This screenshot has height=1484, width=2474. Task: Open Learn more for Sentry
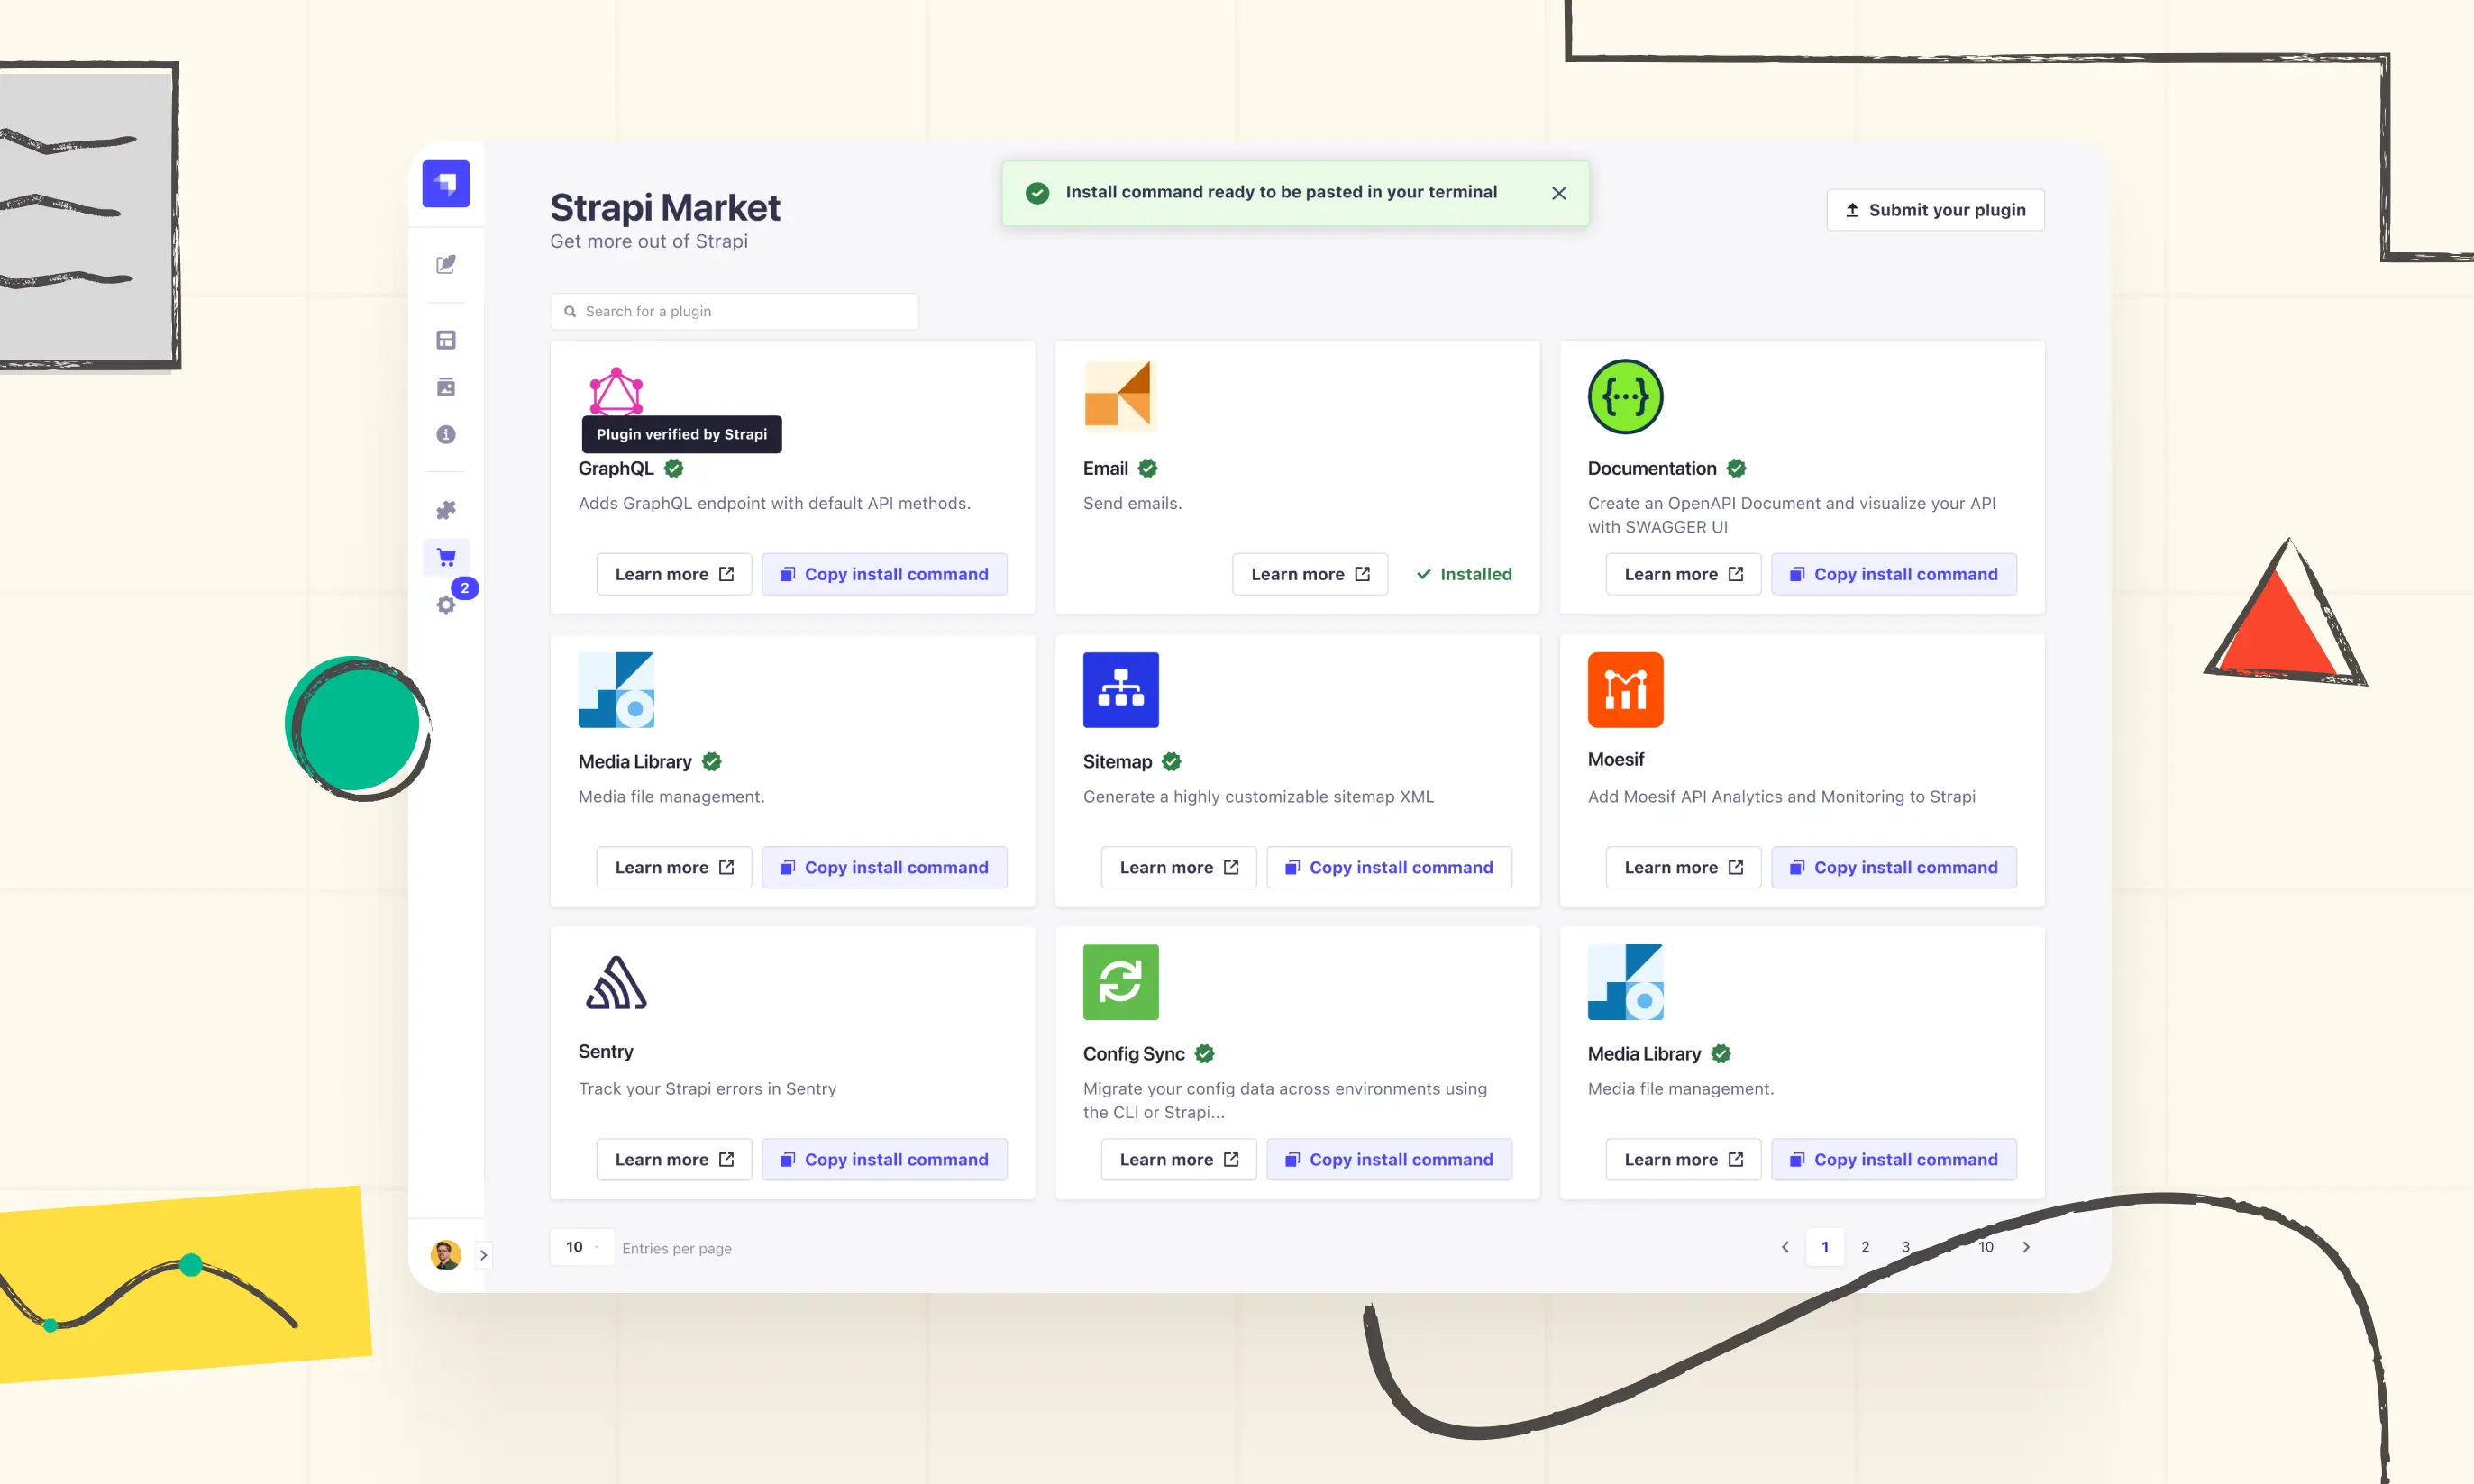click(x=674, y=1159)
